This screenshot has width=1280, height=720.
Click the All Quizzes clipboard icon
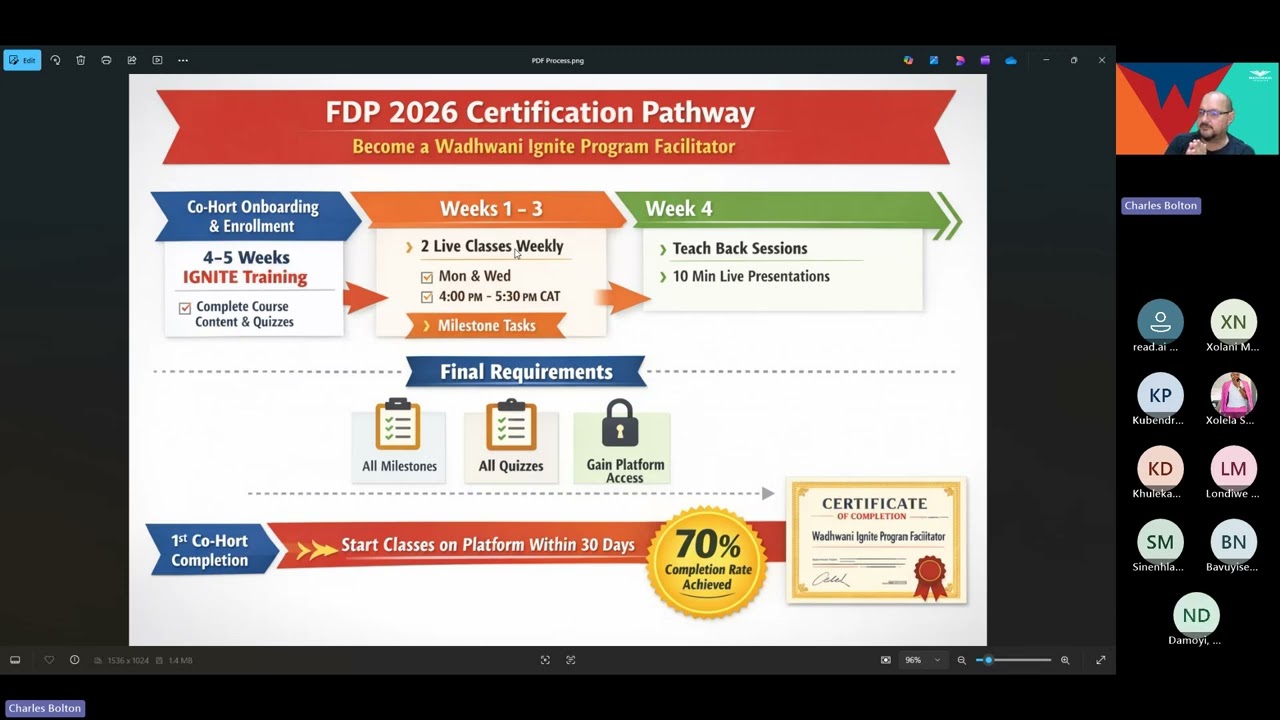pyautogui.click(x=511, y=425)
